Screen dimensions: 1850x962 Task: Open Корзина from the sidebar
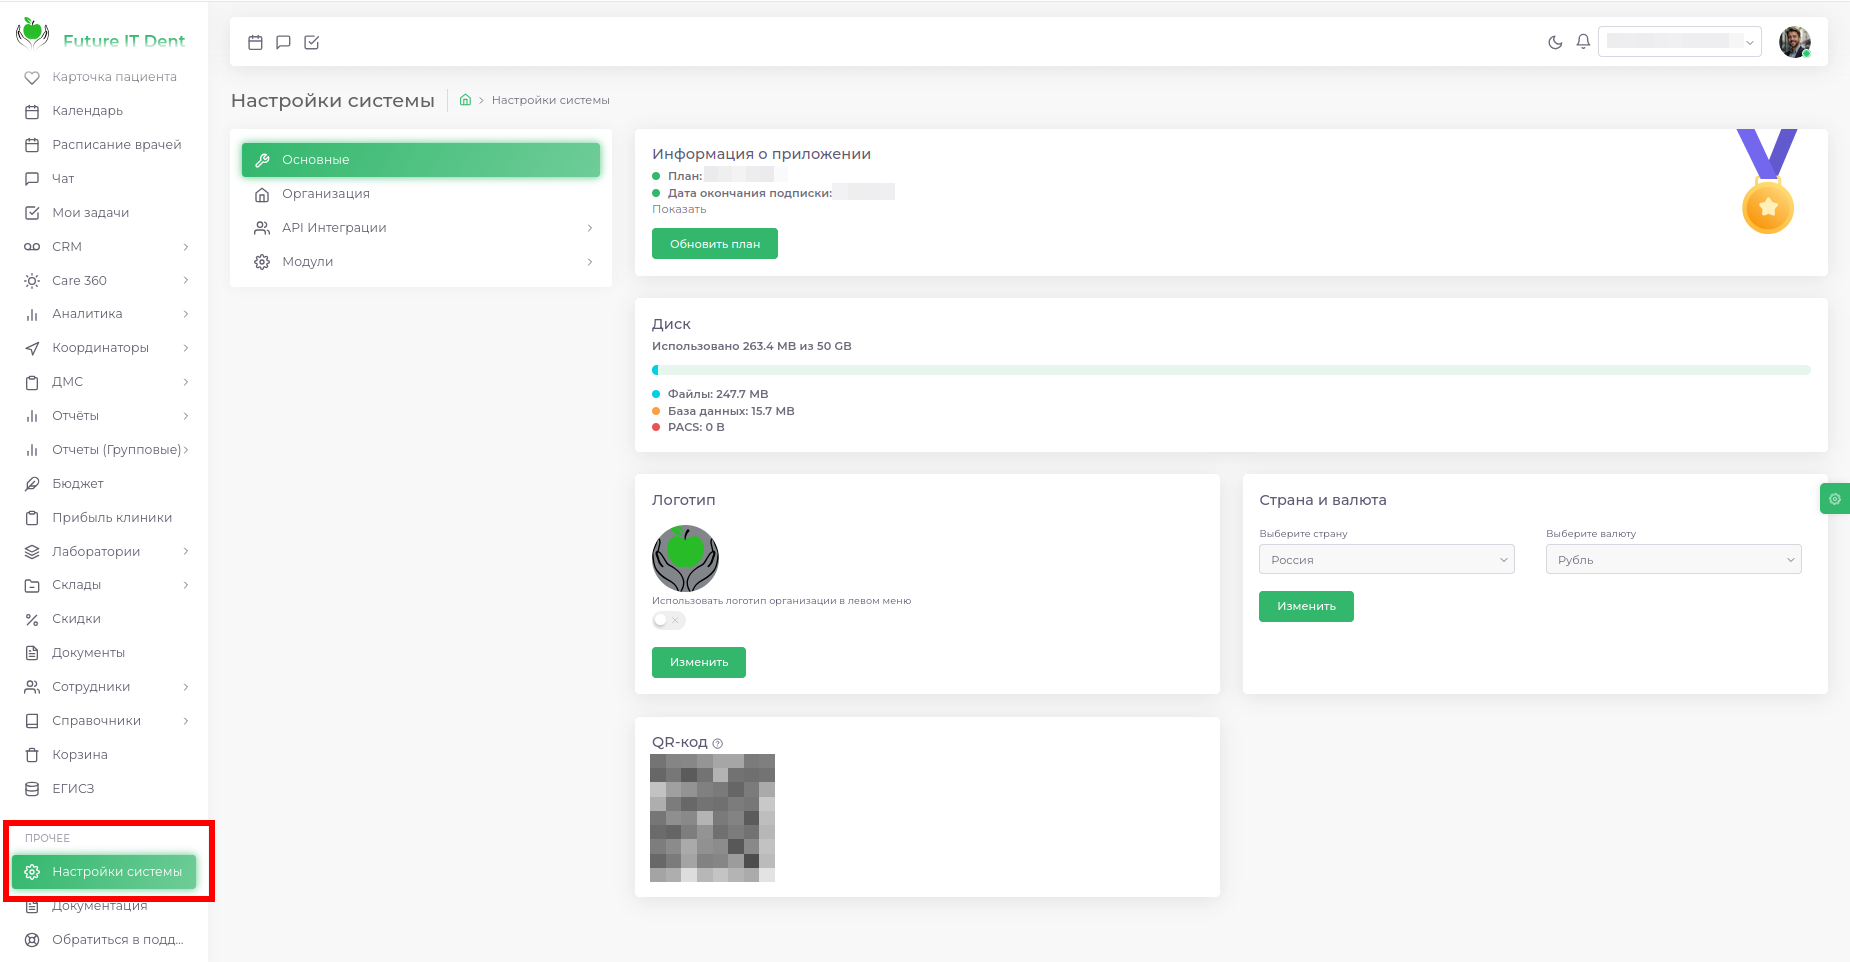pos(79,754)
